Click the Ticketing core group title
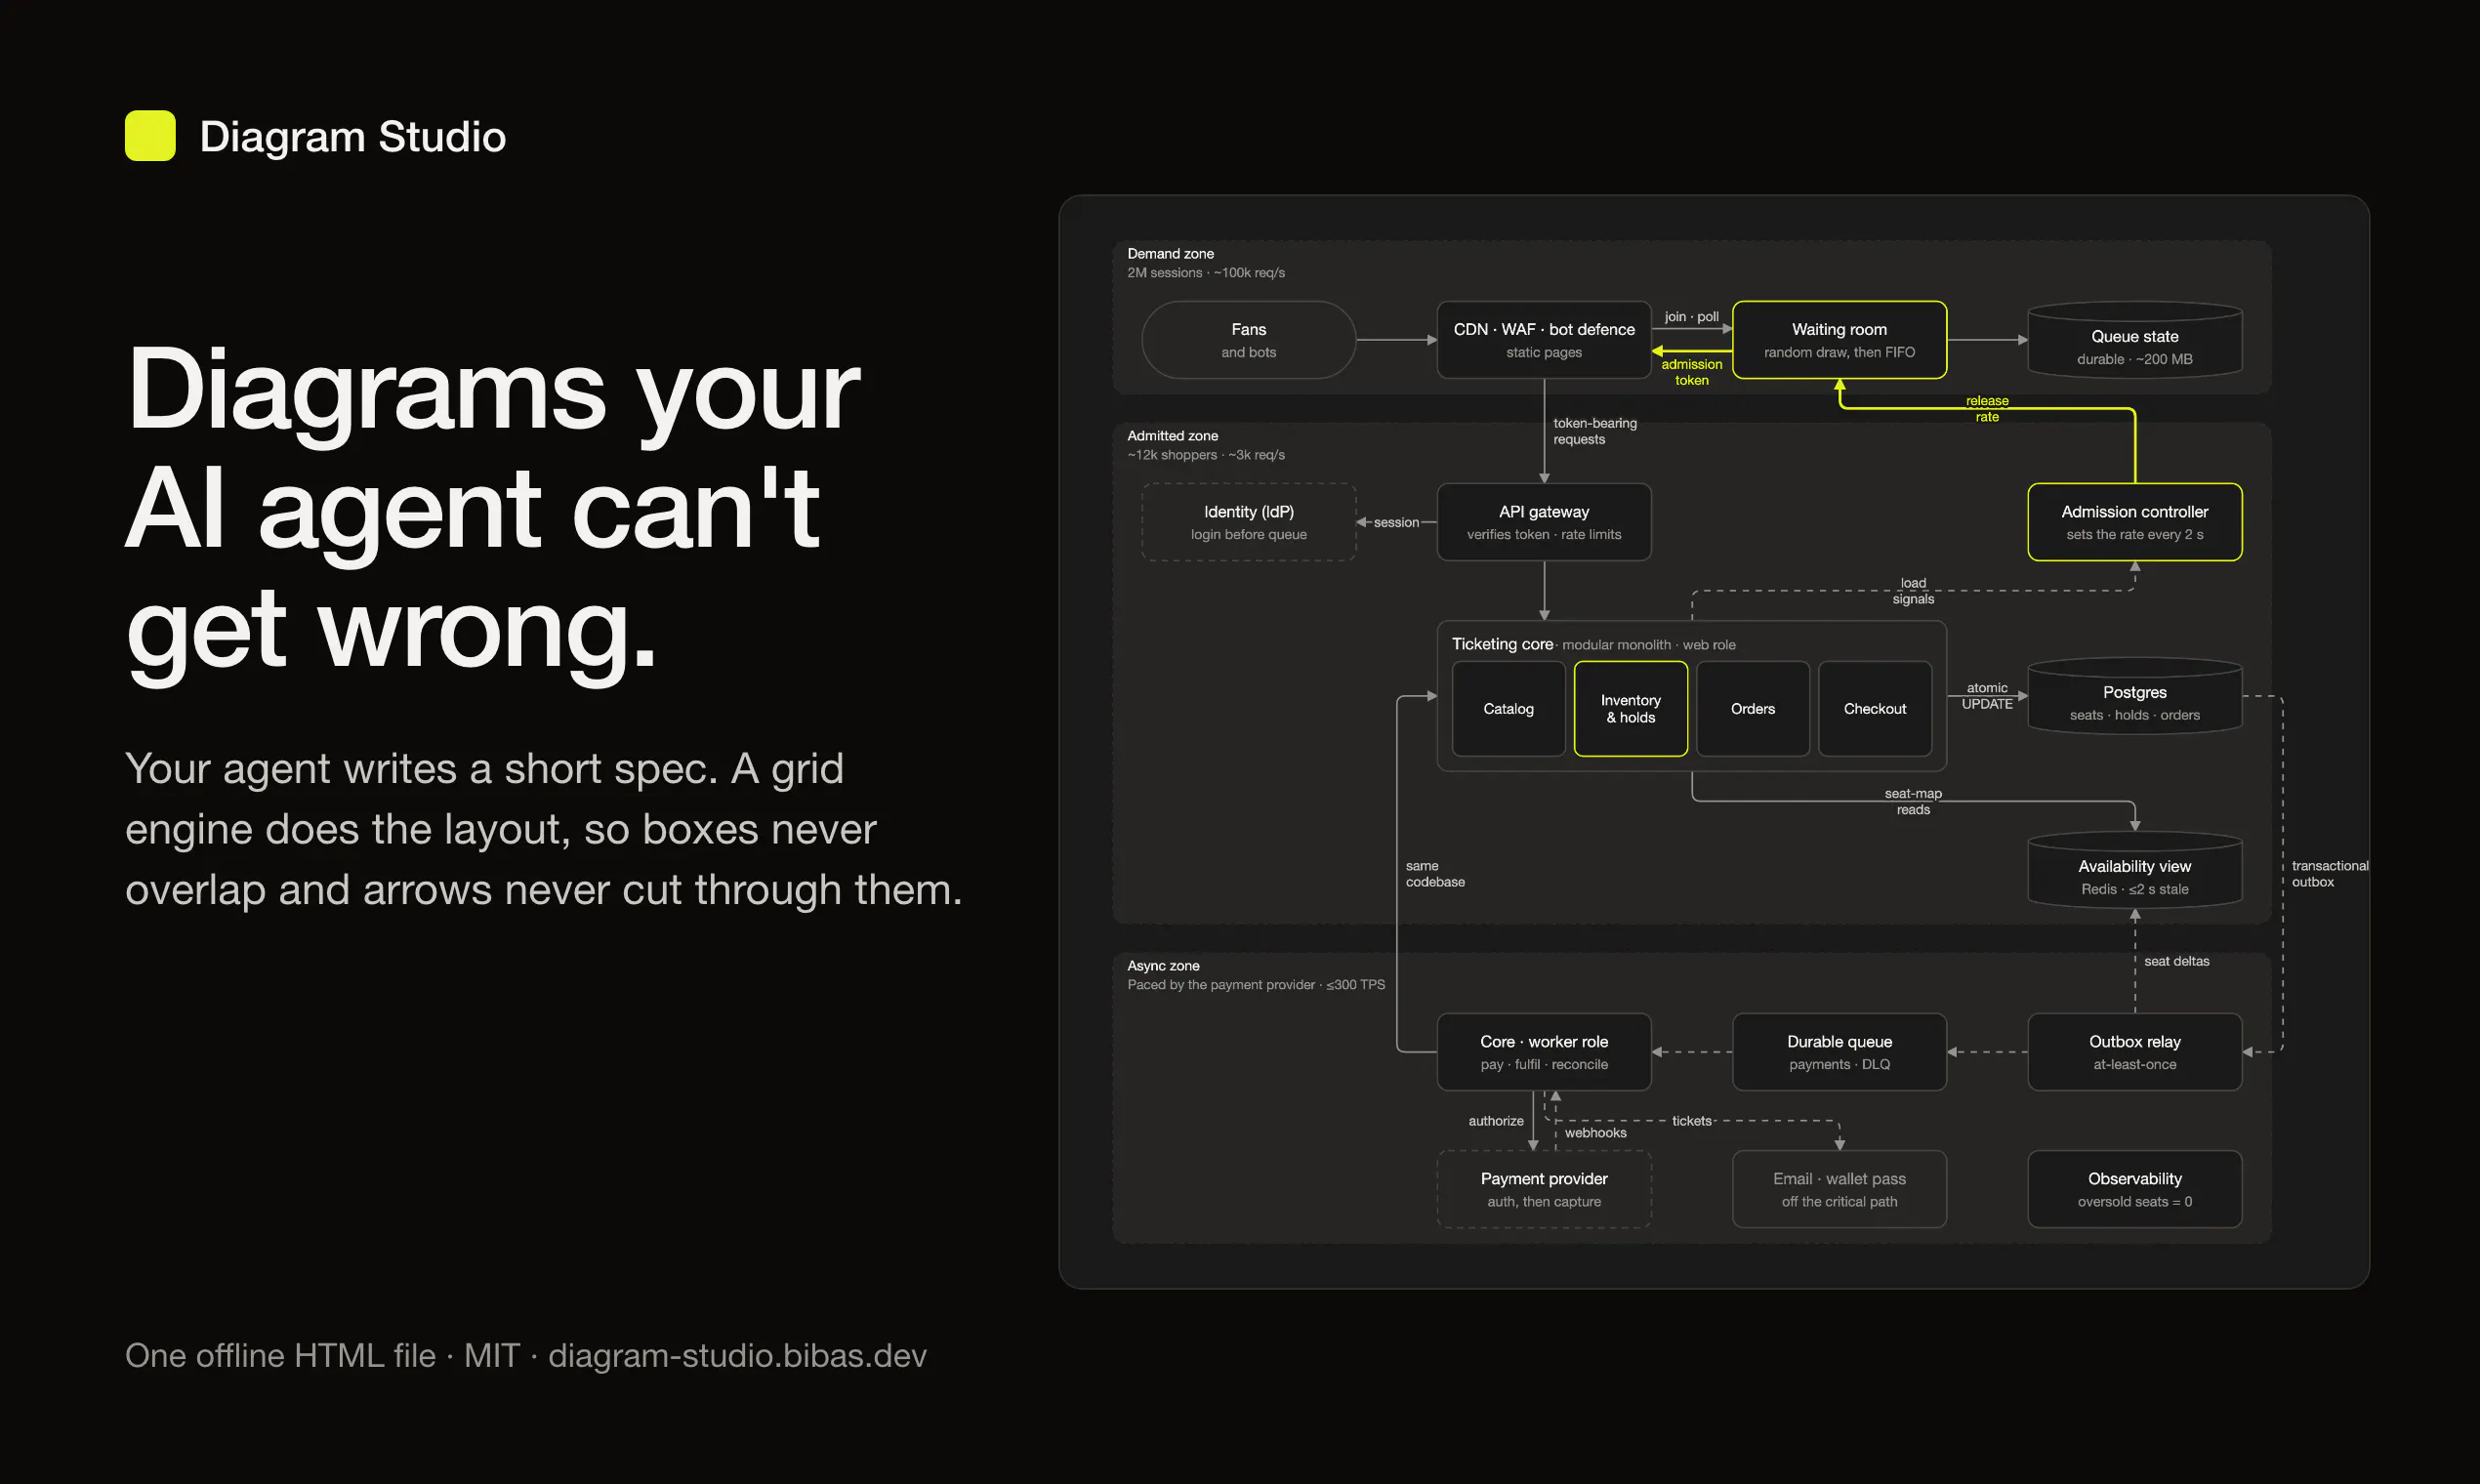Image resolution: width=2480 pixels, height=1484 pixels. (1502, 644)
